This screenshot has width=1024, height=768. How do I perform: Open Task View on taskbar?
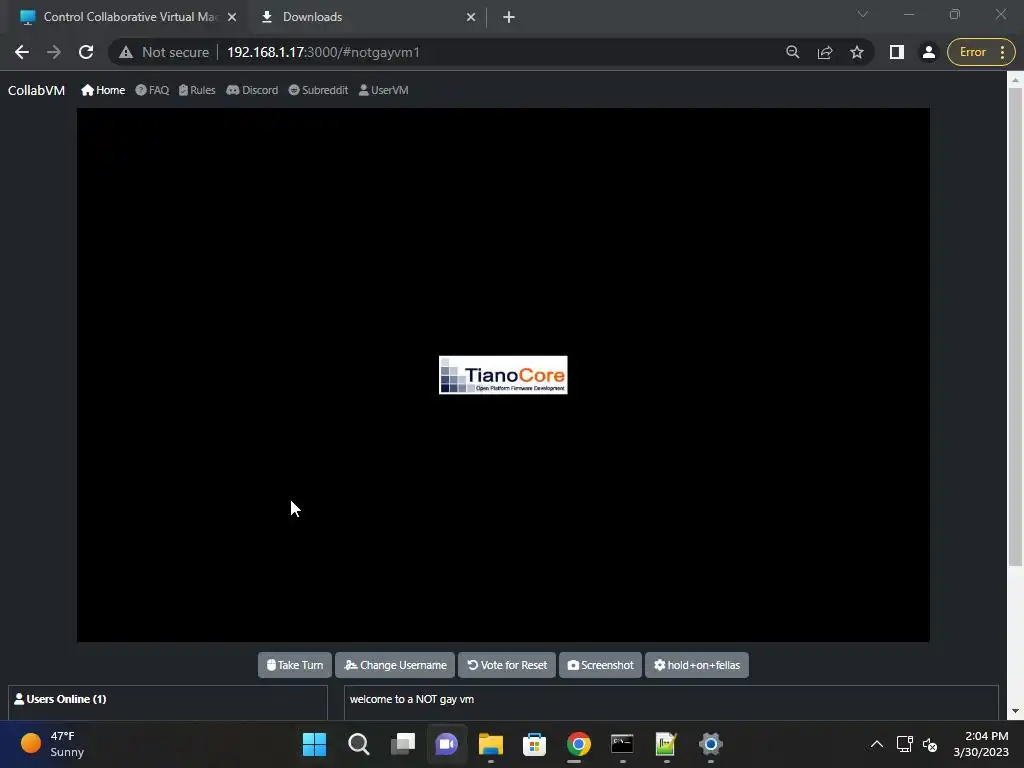(x=402, y=744)
